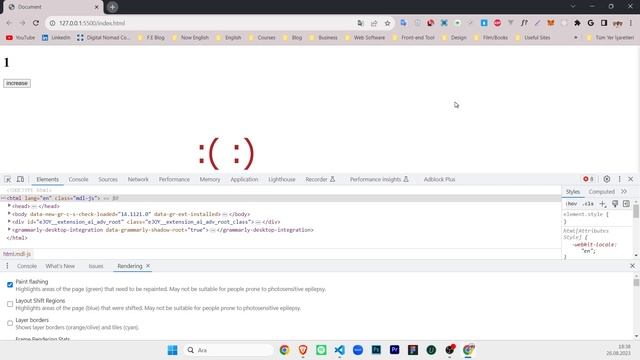The width and height of the screenshot is (640, 360).
Task: Go back with the browser back arrow
Action: pos(9,23)
